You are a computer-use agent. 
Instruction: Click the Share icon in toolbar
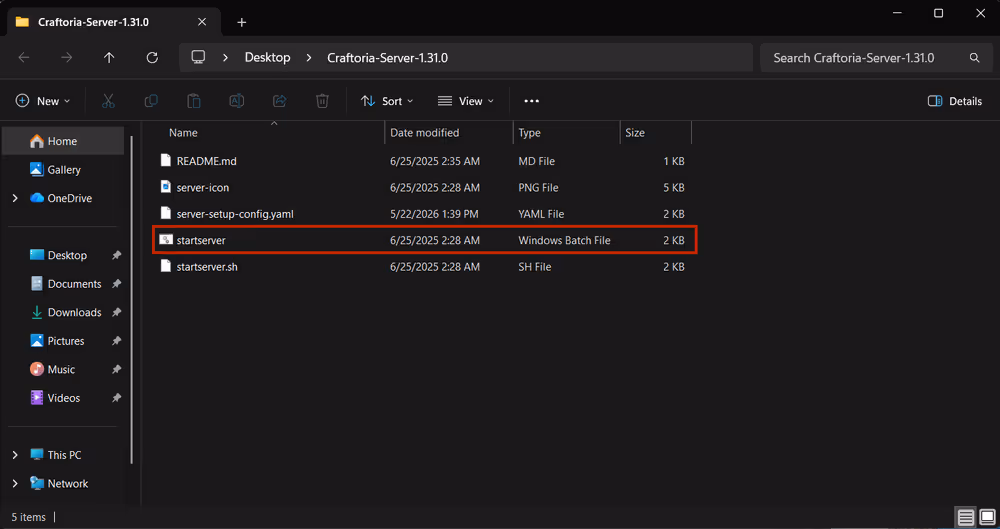(x=279, y=101)
